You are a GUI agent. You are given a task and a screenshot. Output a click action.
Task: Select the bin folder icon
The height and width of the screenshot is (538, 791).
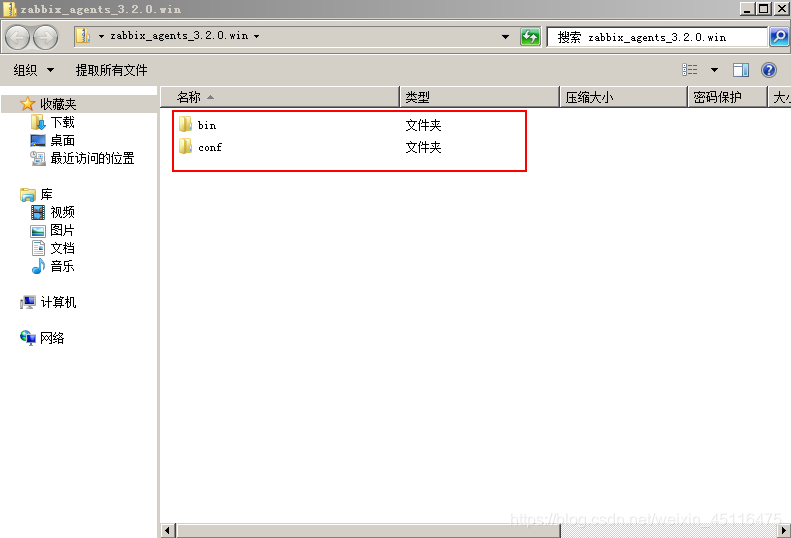click(x=186, y=124)
